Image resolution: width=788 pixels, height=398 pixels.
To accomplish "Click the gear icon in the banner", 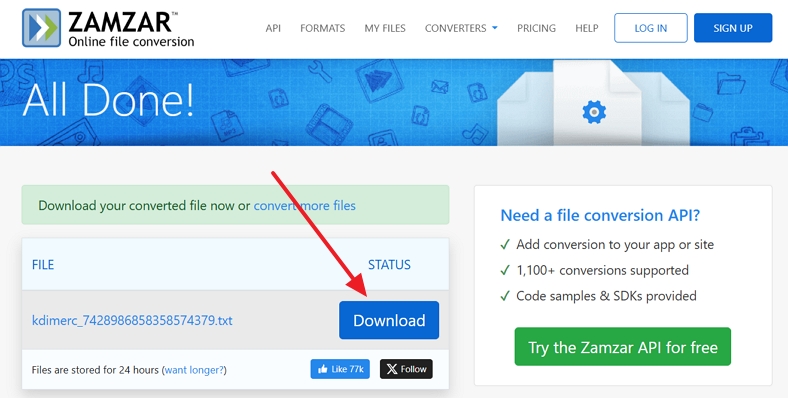I will point(594,112).
